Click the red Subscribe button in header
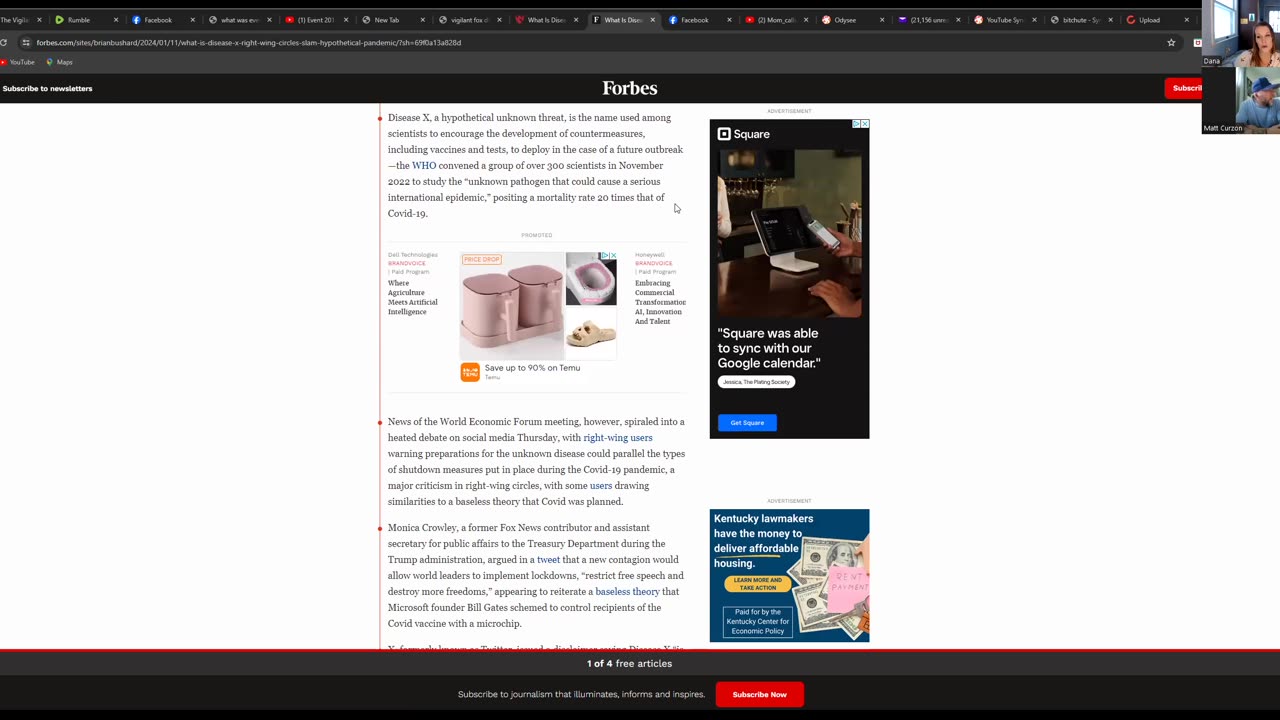 [x=1184, y=88]
